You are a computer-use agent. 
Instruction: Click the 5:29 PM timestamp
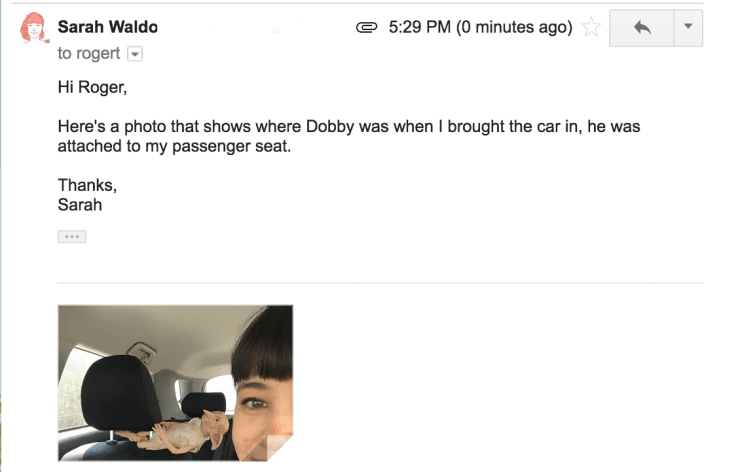point(418,28)
